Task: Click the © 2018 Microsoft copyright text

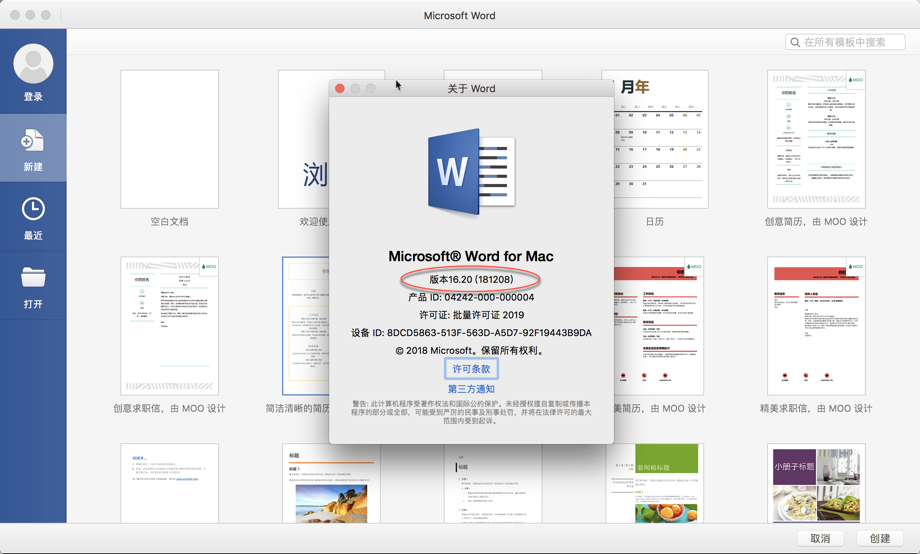Action: [x=471, y=350]
